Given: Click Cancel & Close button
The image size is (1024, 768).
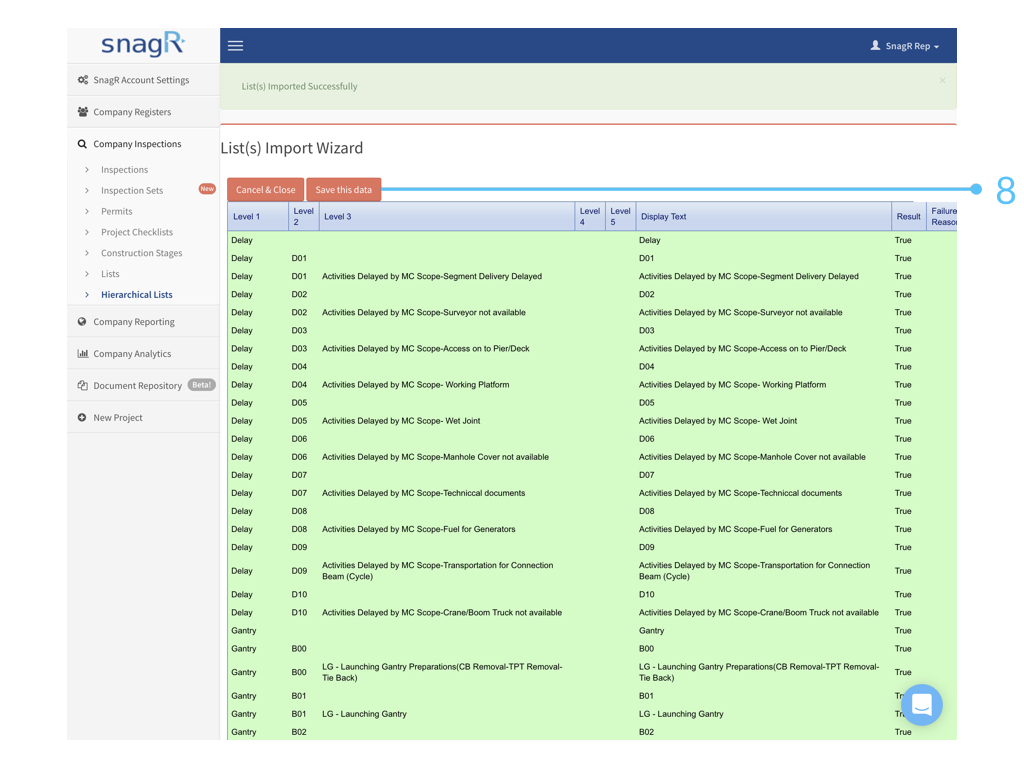Looking at the screenshot, I should [x=265, y=189].
